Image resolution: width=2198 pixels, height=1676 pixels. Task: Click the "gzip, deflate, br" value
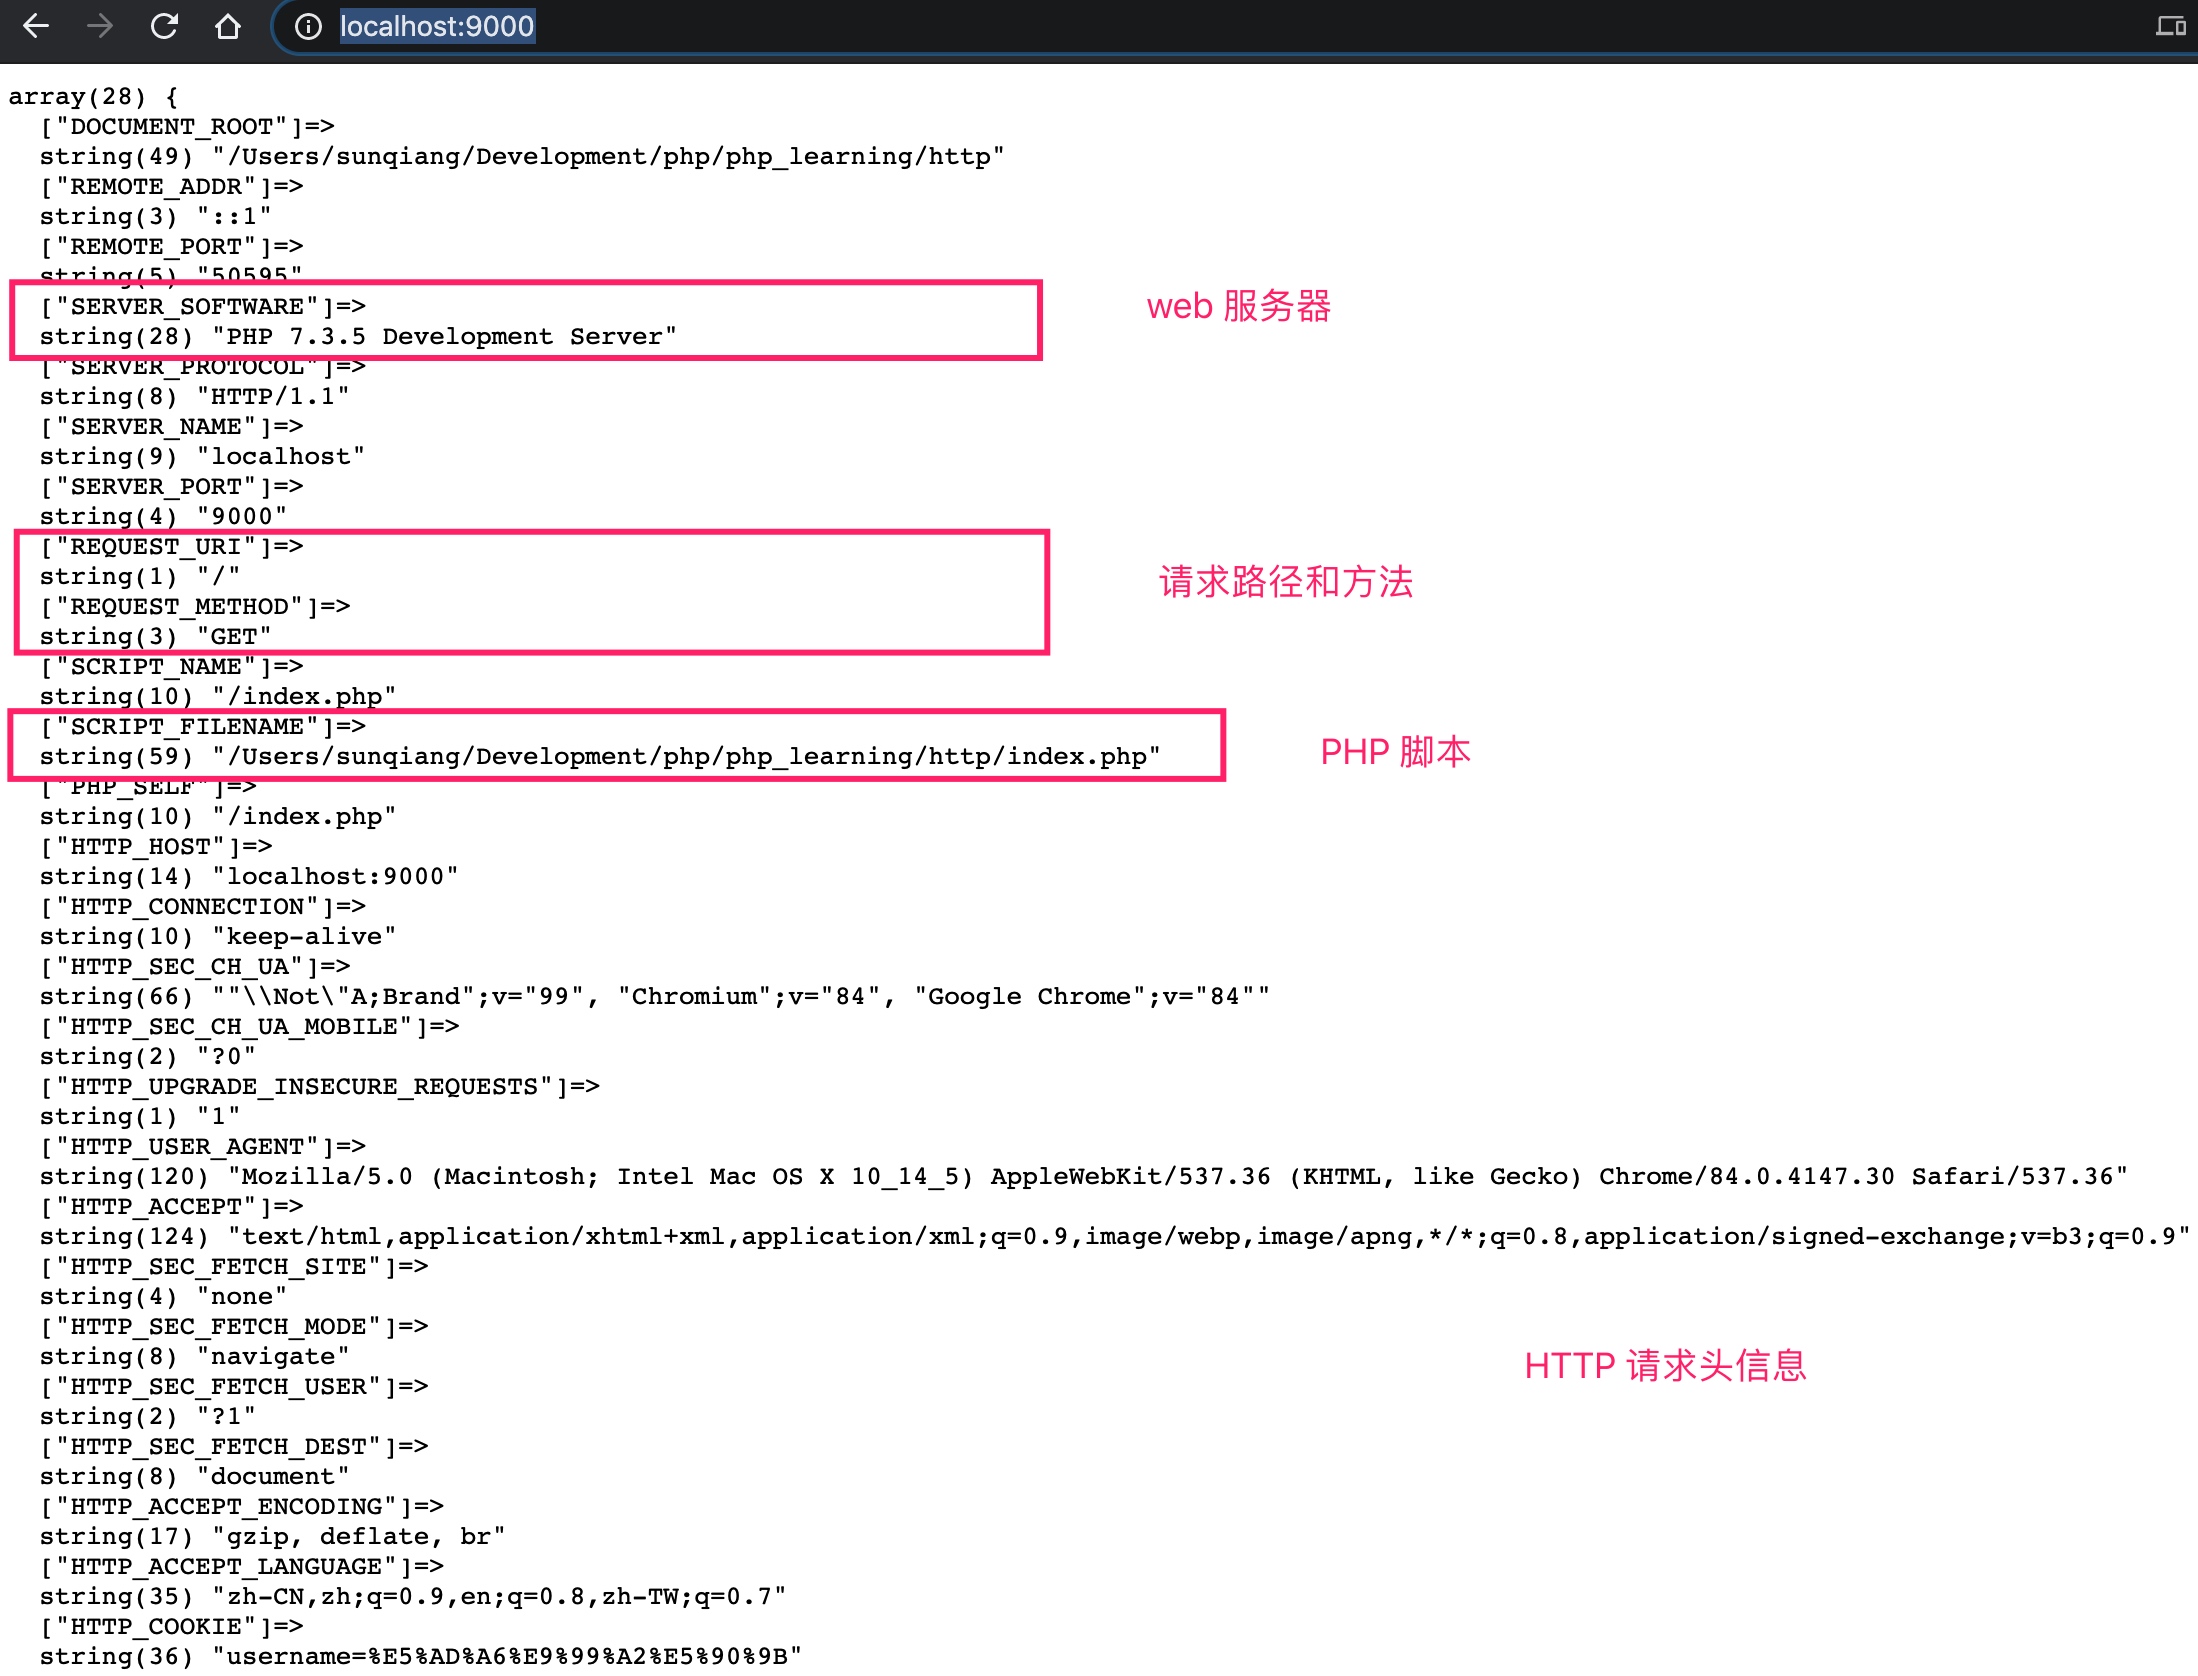(359, 1537)
